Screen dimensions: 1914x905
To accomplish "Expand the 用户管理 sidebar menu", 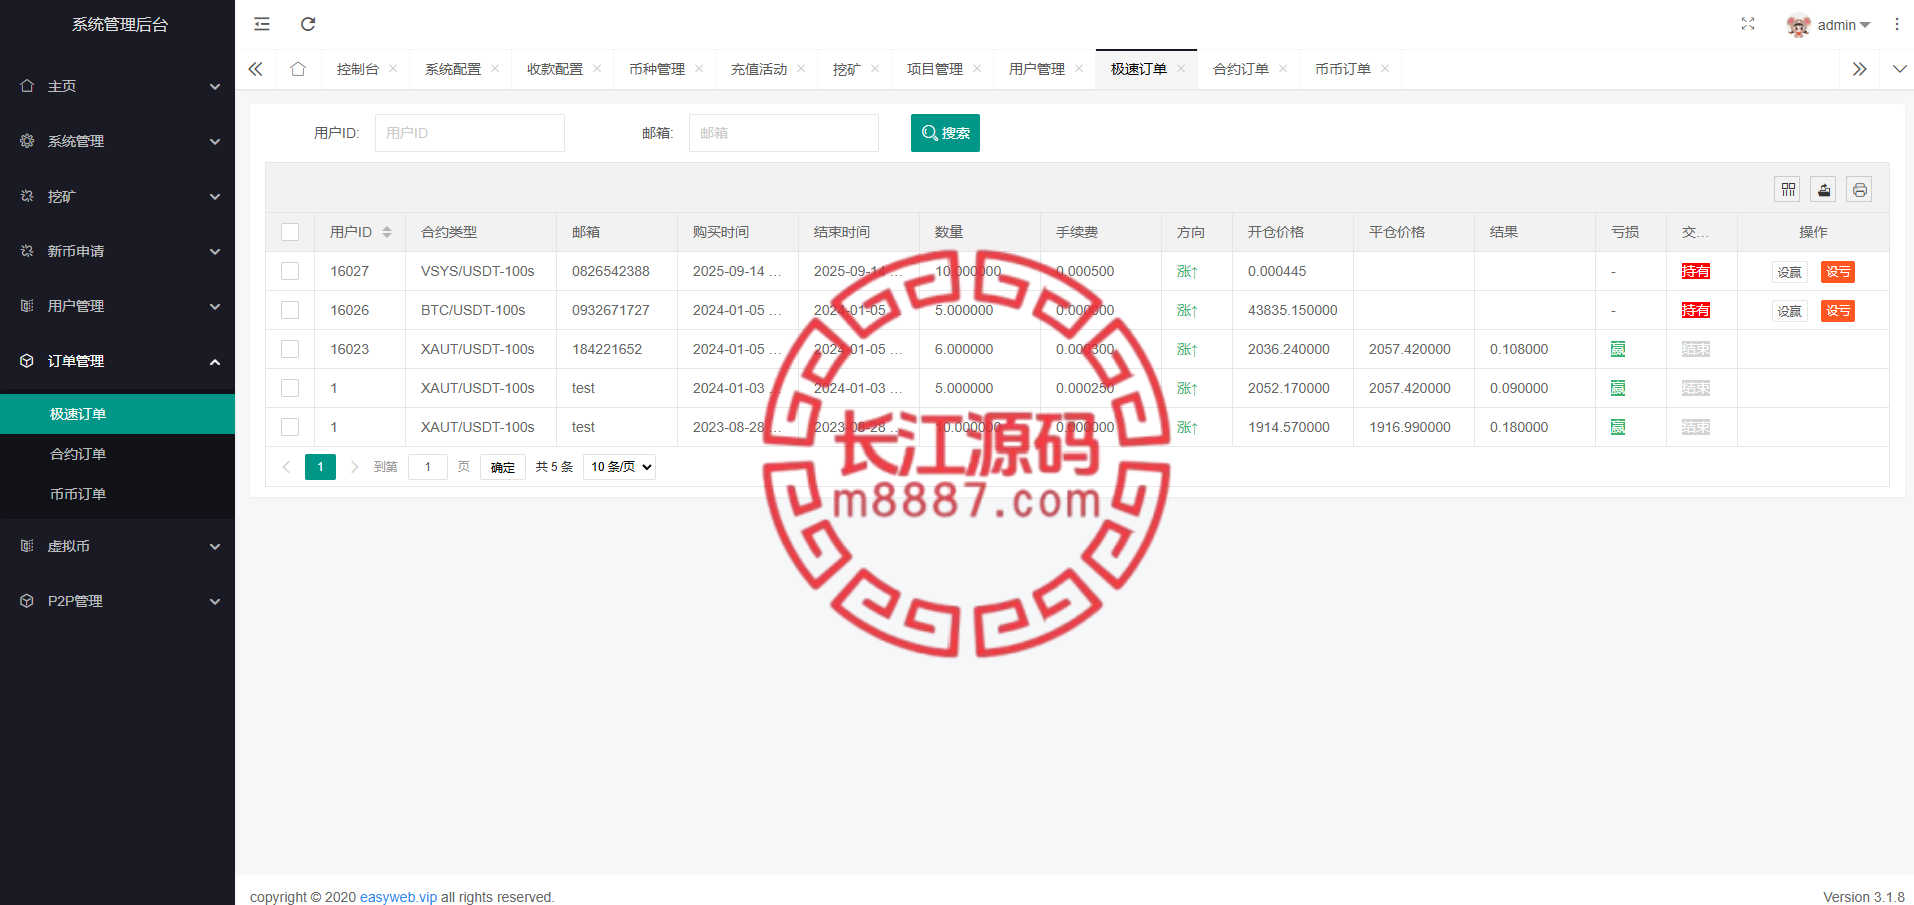I will tap(117, 306).
